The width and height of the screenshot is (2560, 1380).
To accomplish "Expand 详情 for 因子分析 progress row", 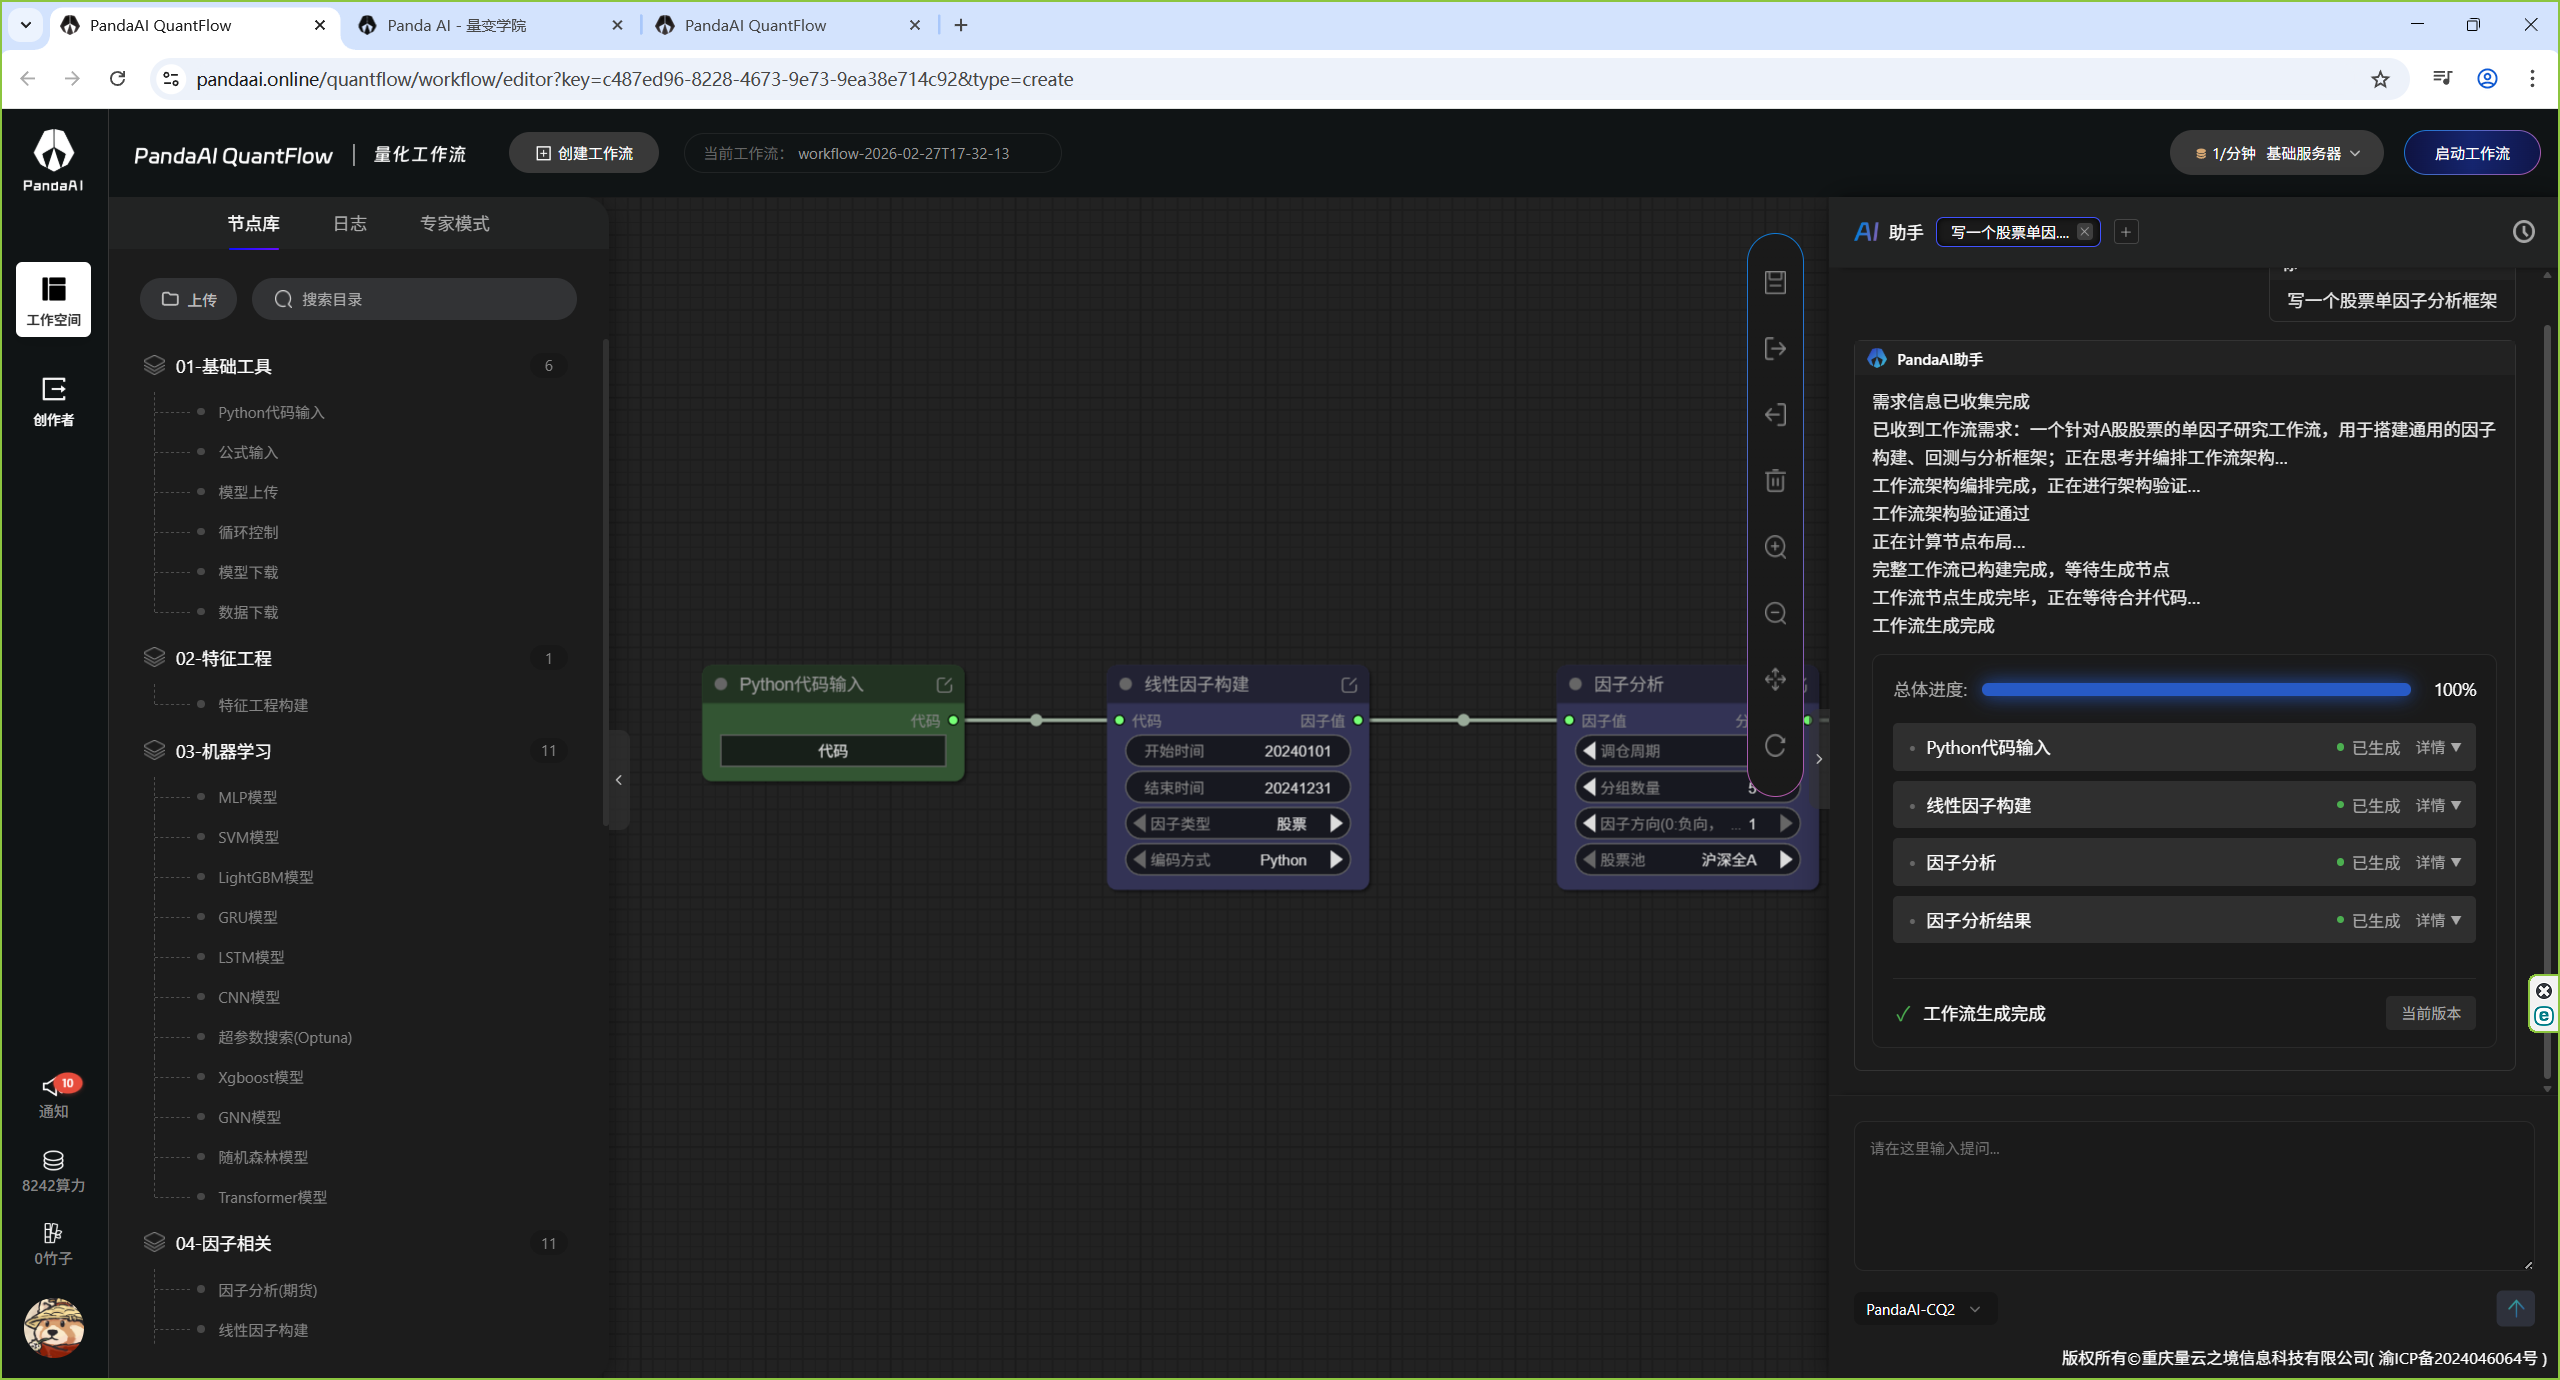I will pyautogui.click(x=2438, y=862).
